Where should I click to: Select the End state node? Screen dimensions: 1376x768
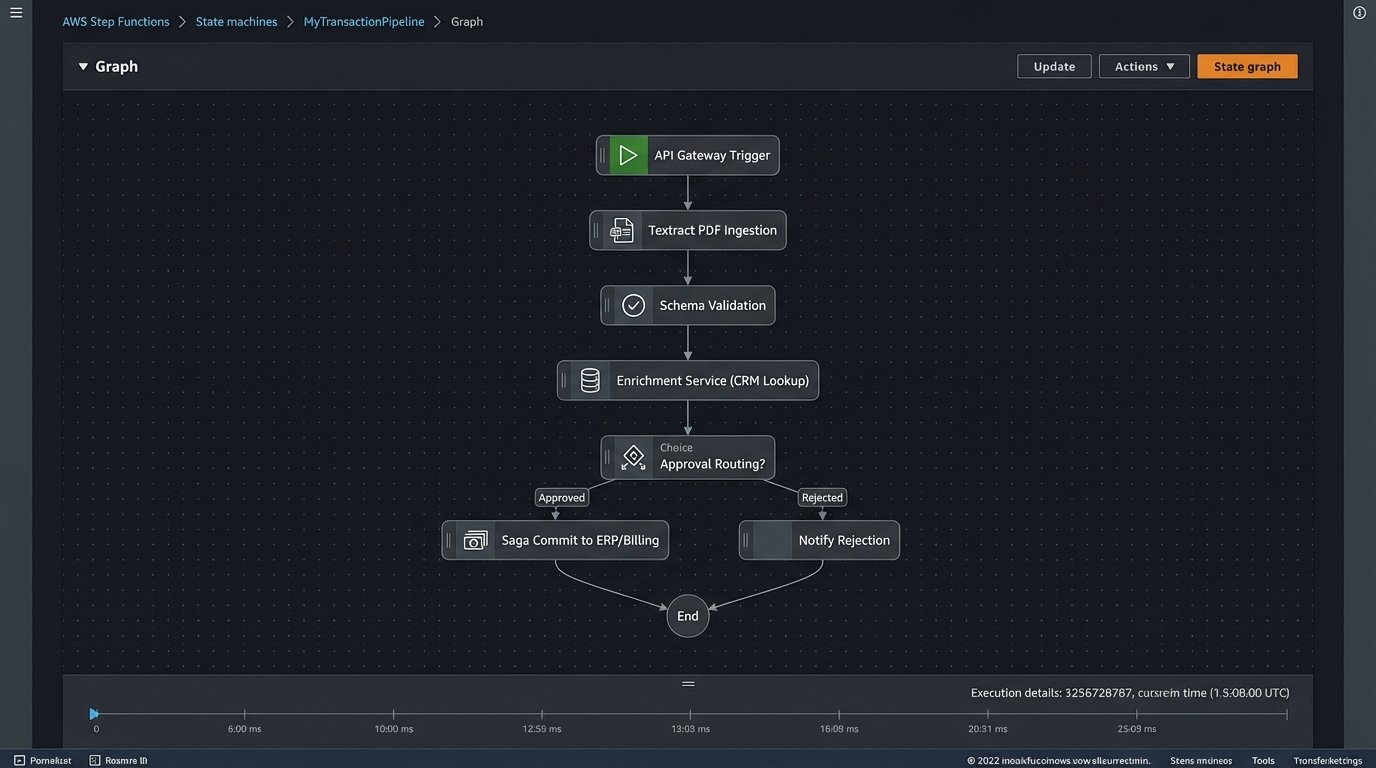(x=688, y=616)
